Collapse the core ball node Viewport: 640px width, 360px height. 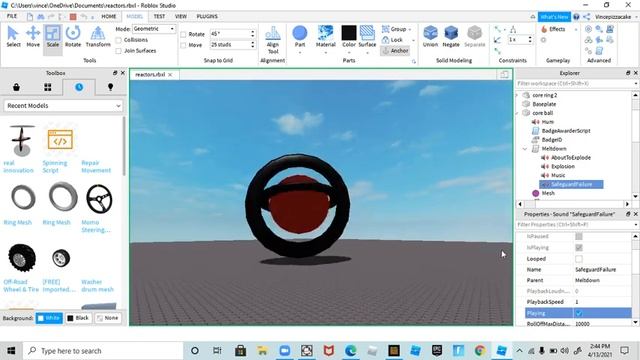[517, 113]
